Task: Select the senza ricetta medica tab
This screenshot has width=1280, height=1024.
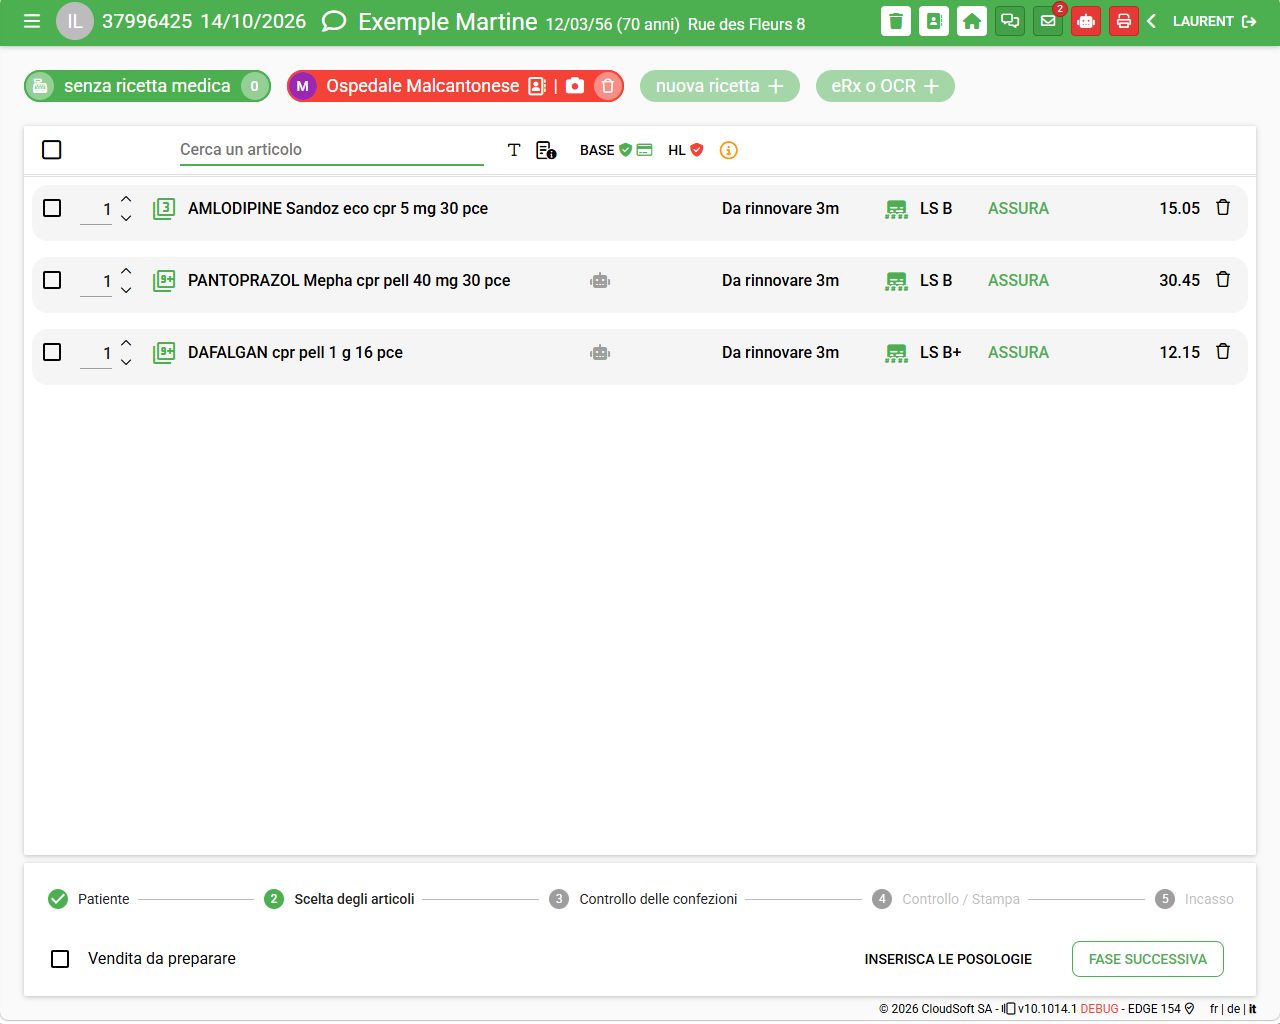Action: (147, 86)
